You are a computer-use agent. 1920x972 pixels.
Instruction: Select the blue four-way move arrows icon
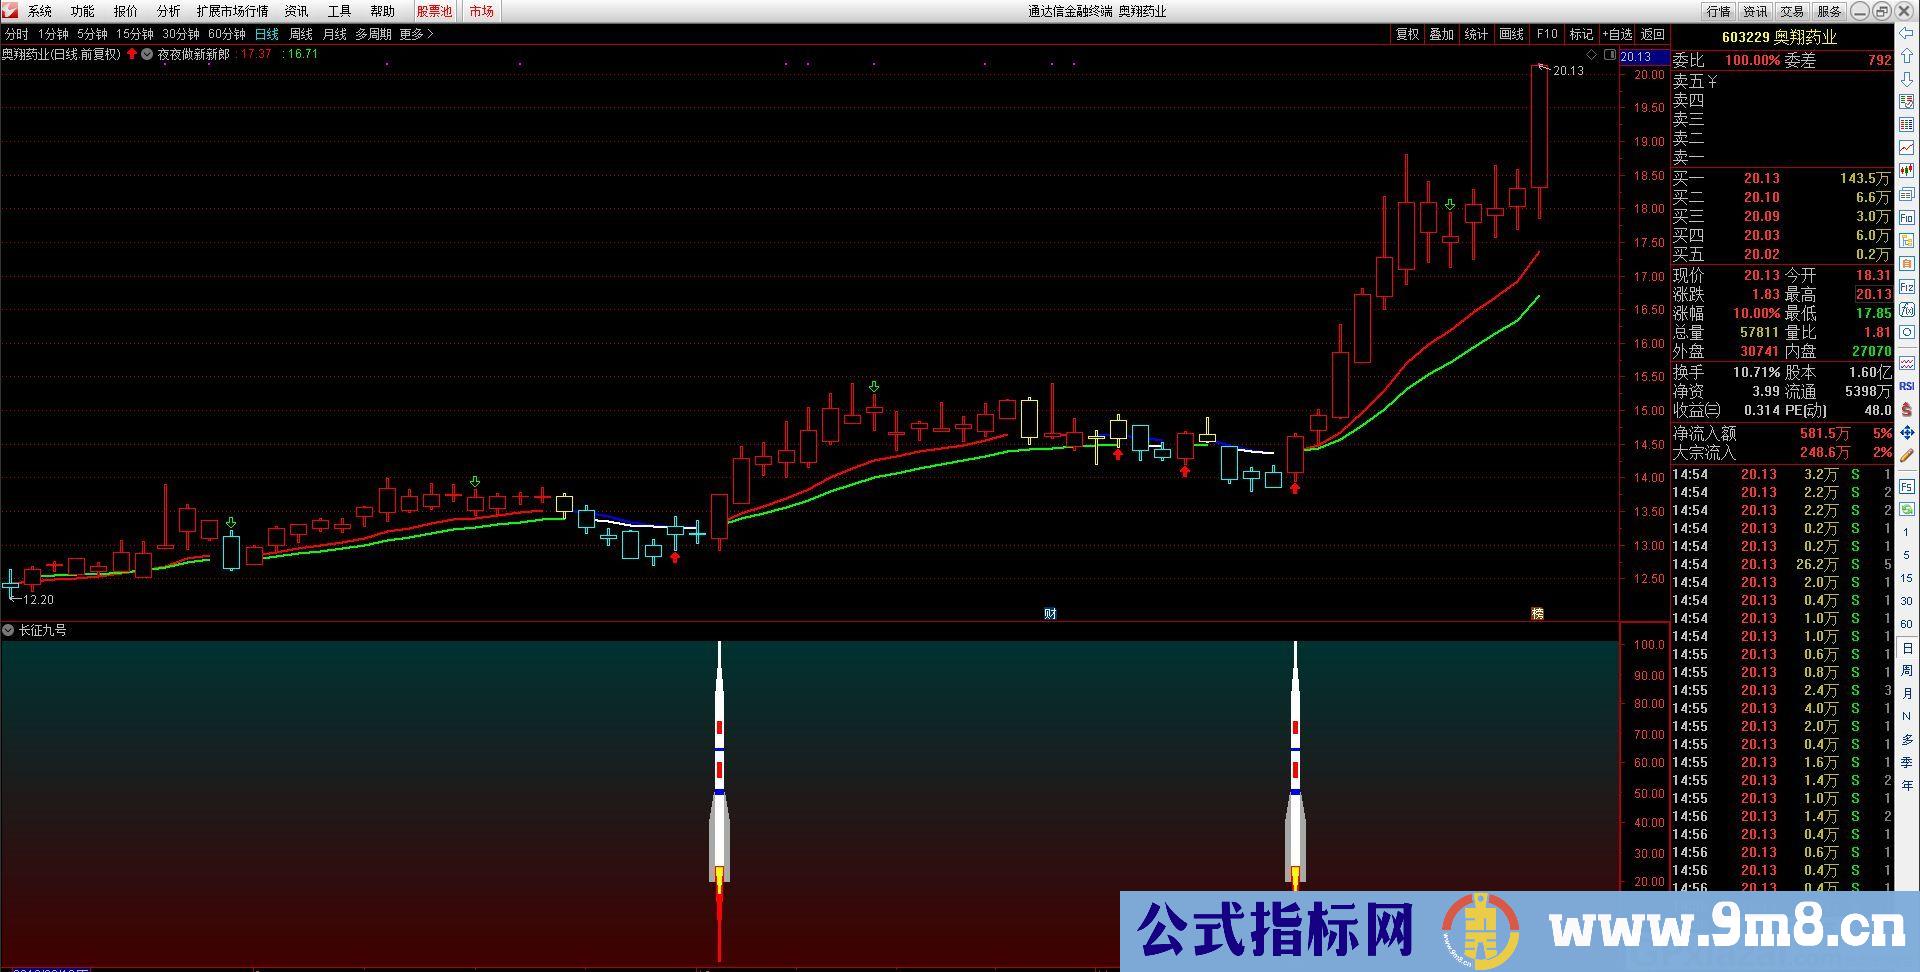tap(1906, 432)
